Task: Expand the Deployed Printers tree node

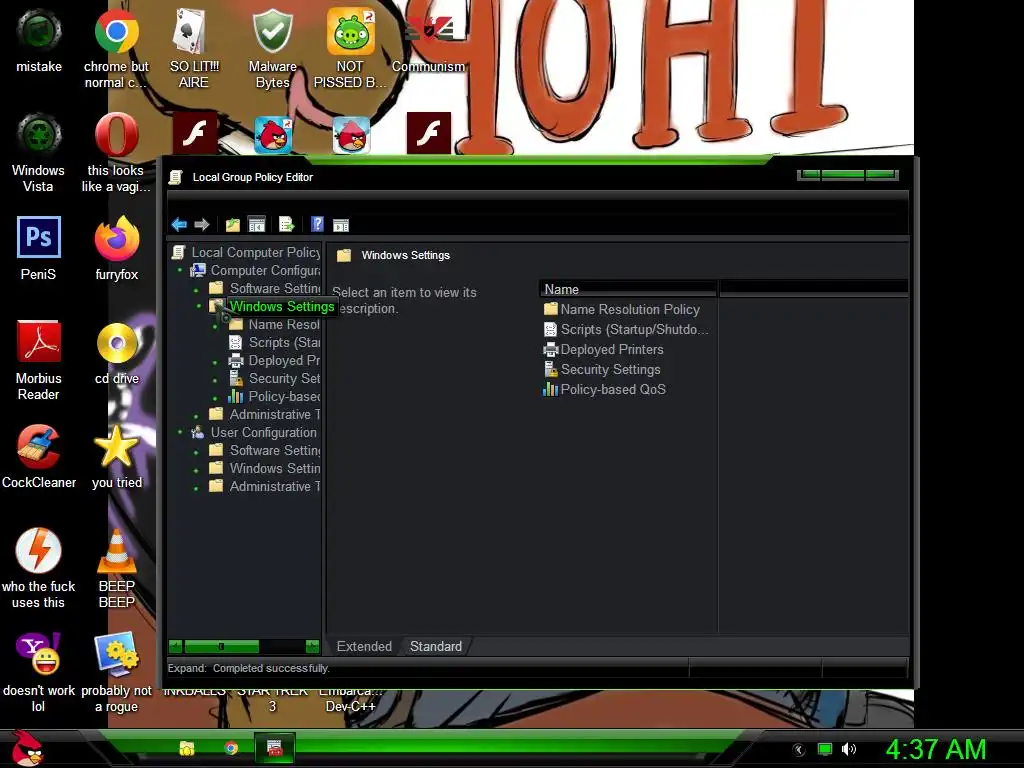Action: [x=215, y=360]
